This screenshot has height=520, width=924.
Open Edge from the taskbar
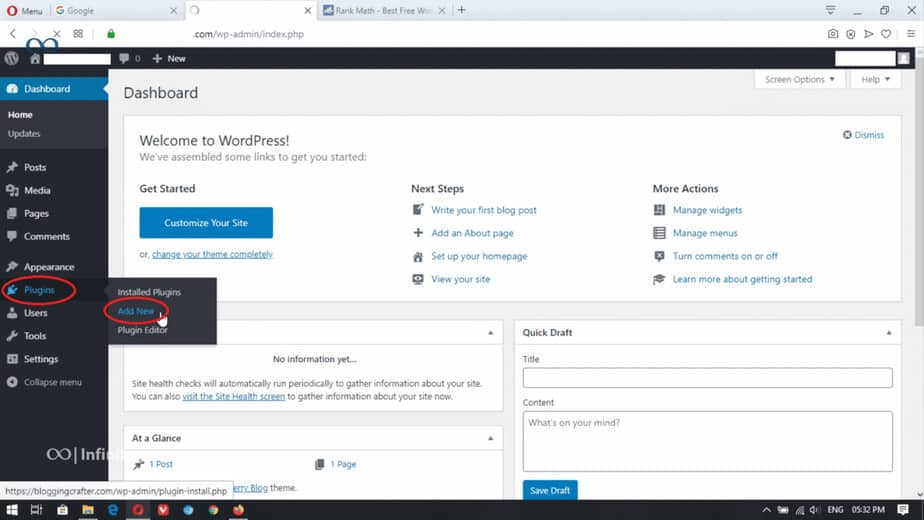click(x=113, y=510)
